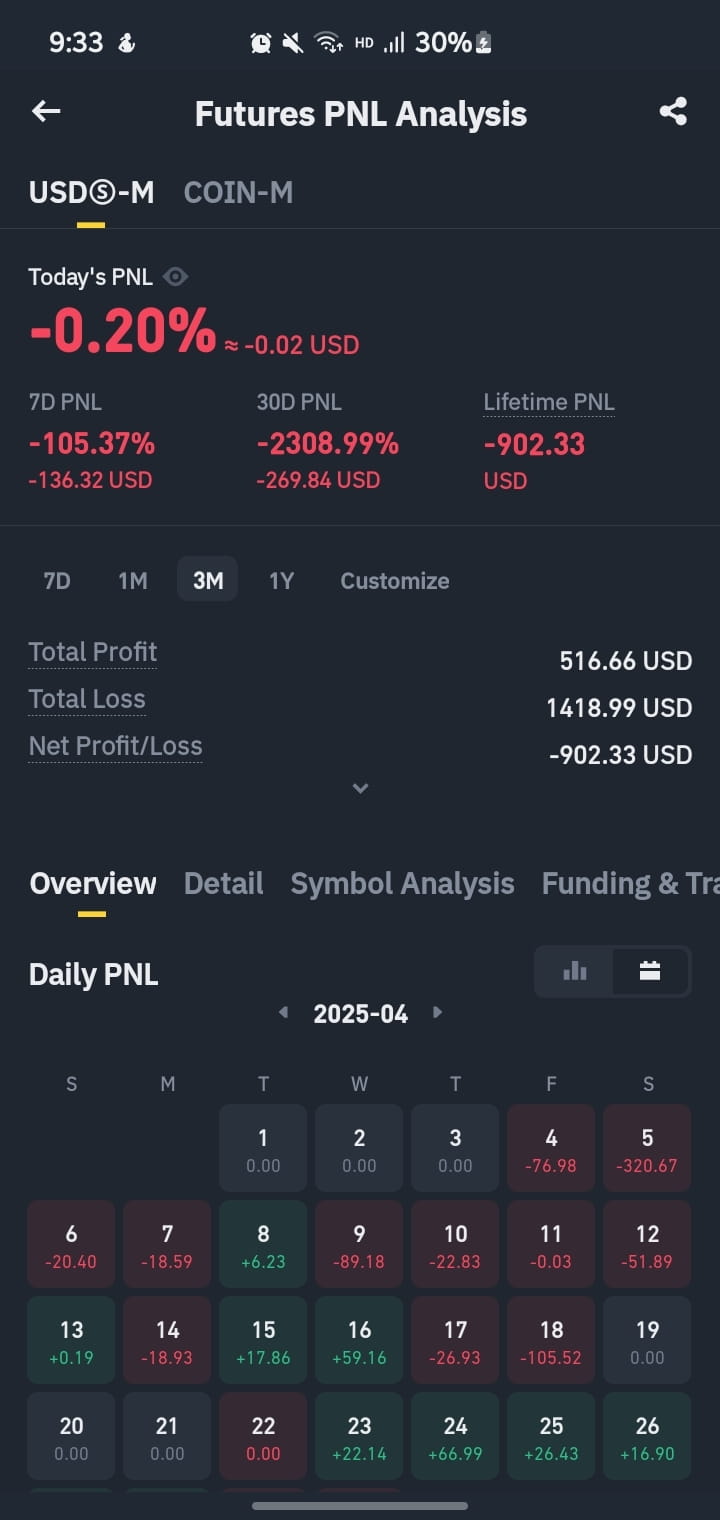The height and width of the screenshot is (1520, 720).
Task: Tap the Total Loss label
Action: [87, 699]
